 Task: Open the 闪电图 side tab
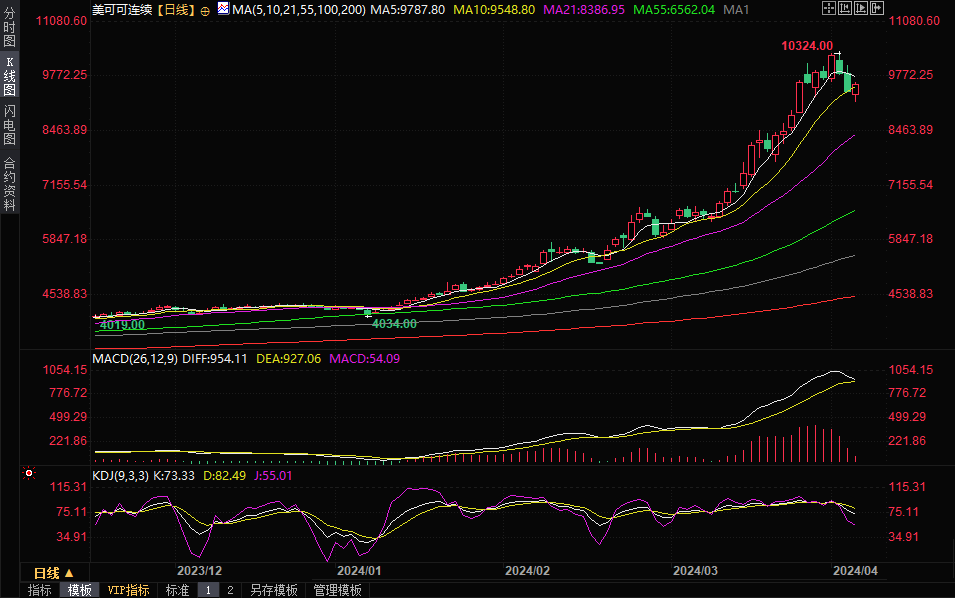click(x=9, y=124)
